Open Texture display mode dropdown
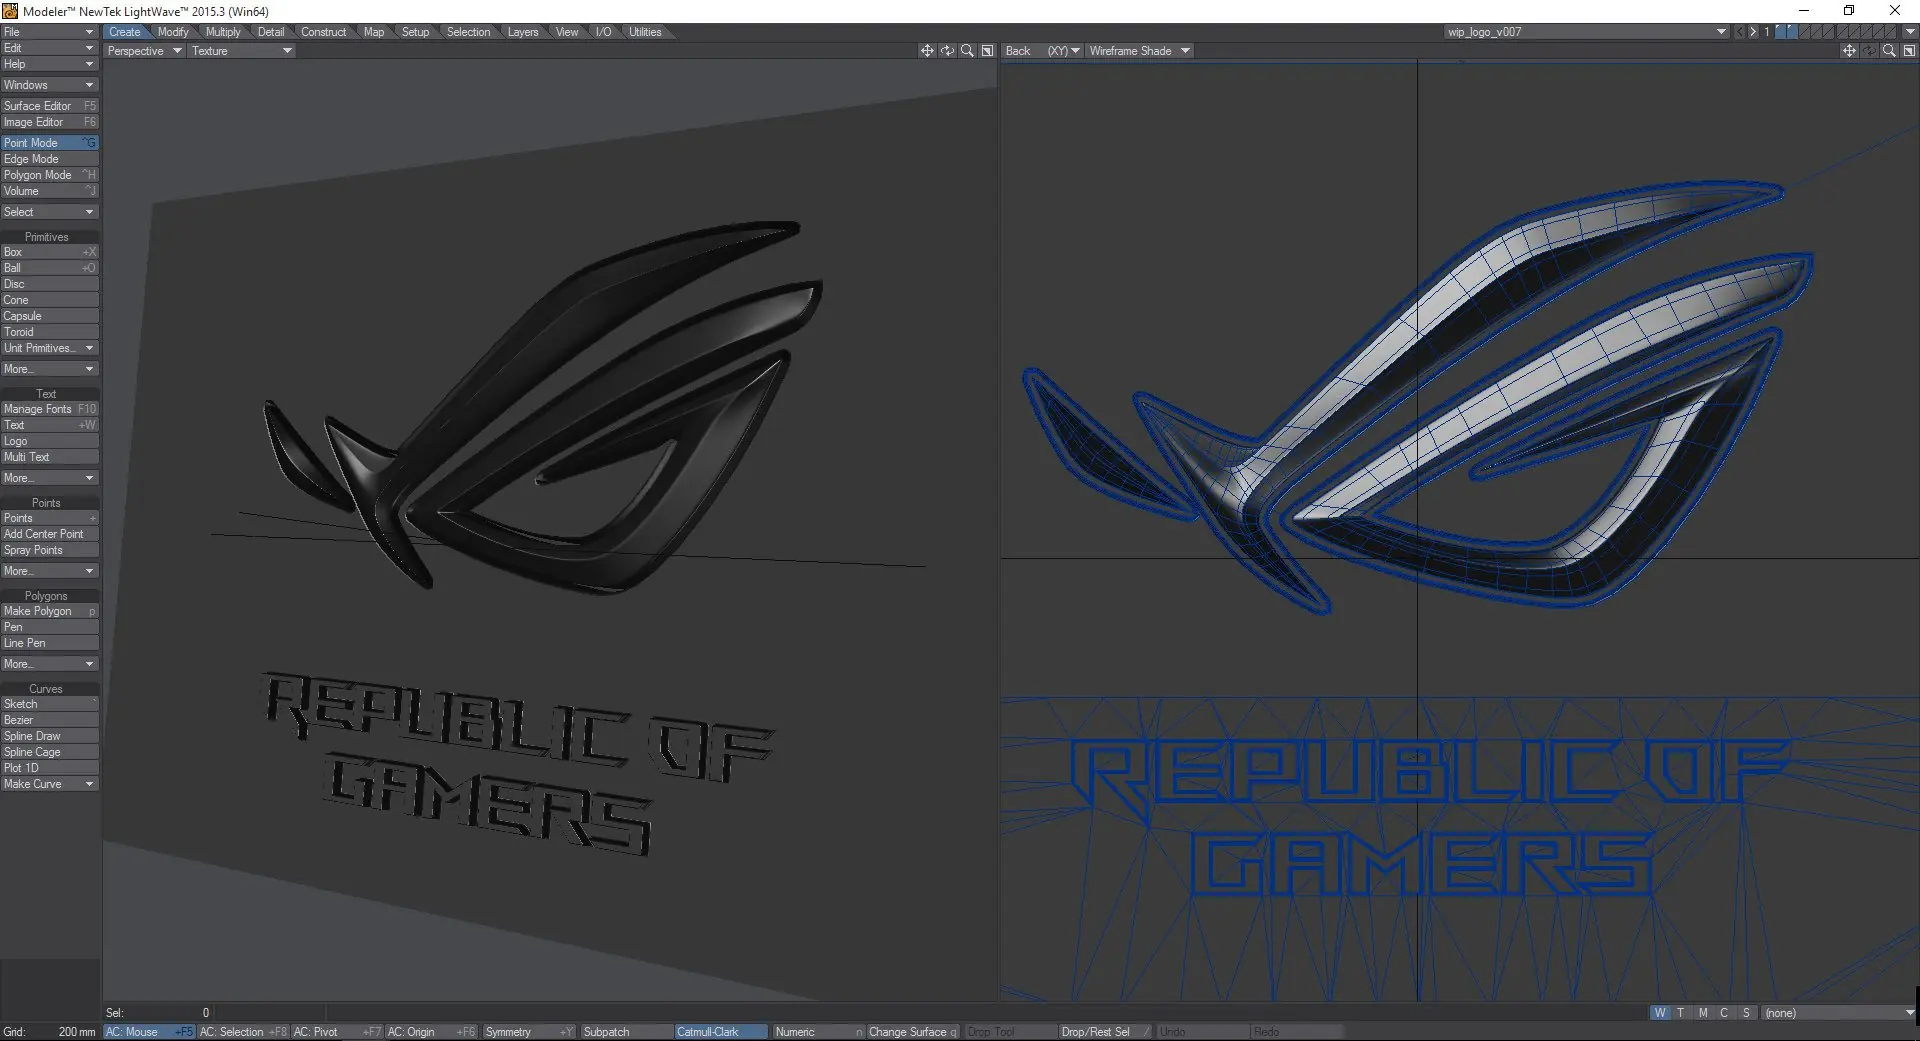This screenshot has height=1041, width=1920. point(241,51)
